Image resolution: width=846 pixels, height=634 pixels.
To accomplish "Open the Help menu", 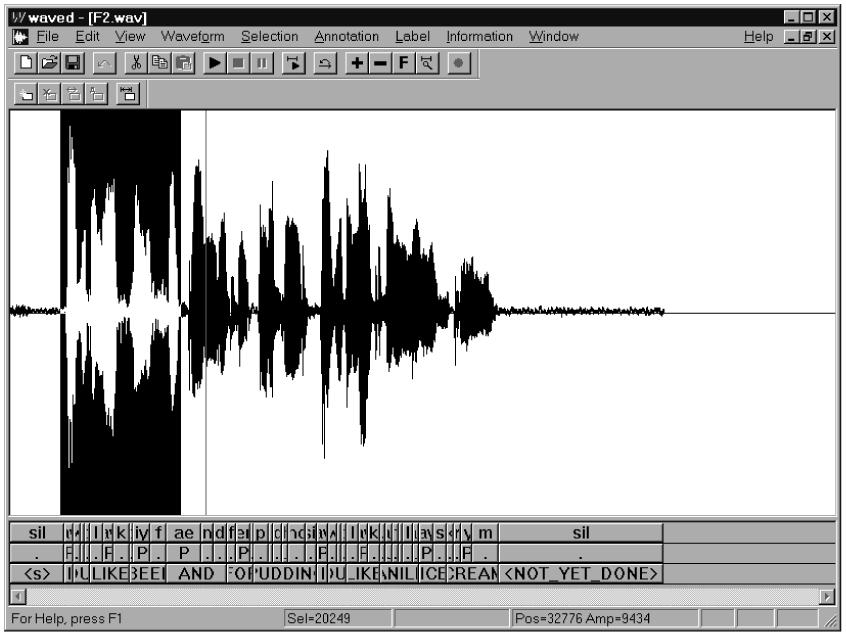I will [x=758, y=37].
